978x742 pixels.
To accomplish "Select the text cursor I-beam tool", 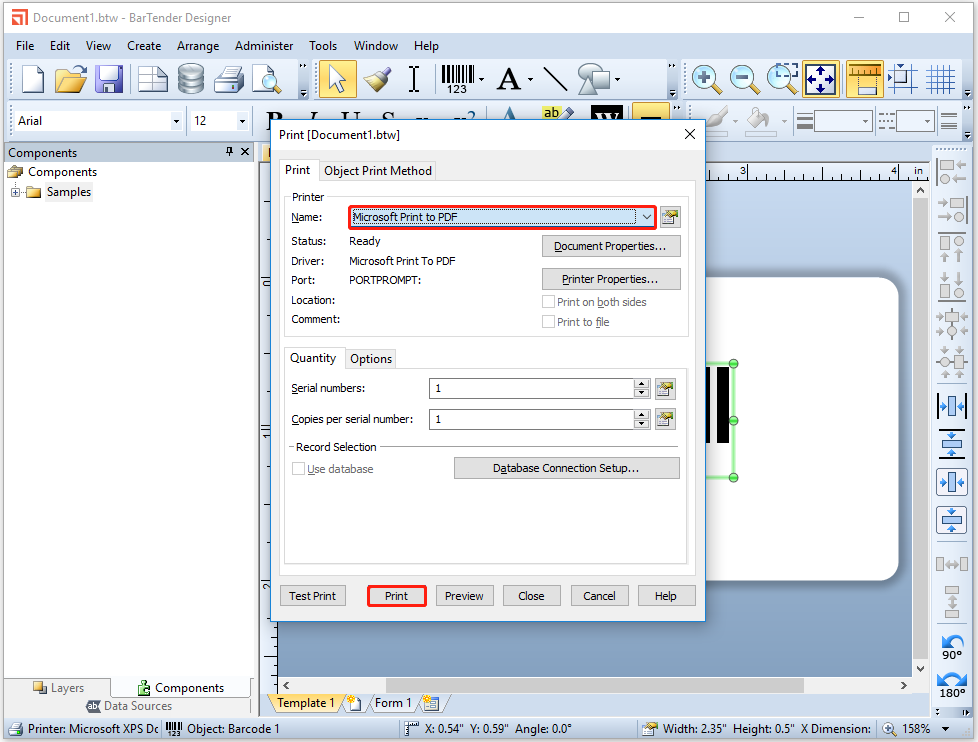I will click(x=414, y=79).
